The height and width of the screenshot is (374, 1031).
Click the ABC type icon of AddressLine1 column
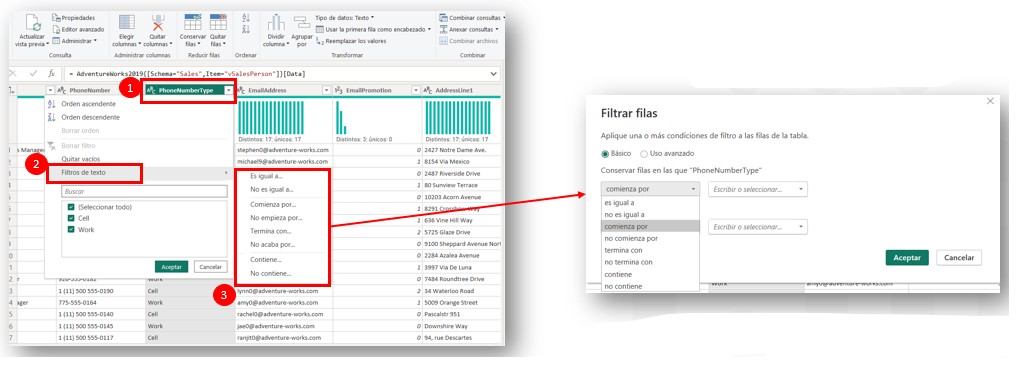tap(428, 90)
